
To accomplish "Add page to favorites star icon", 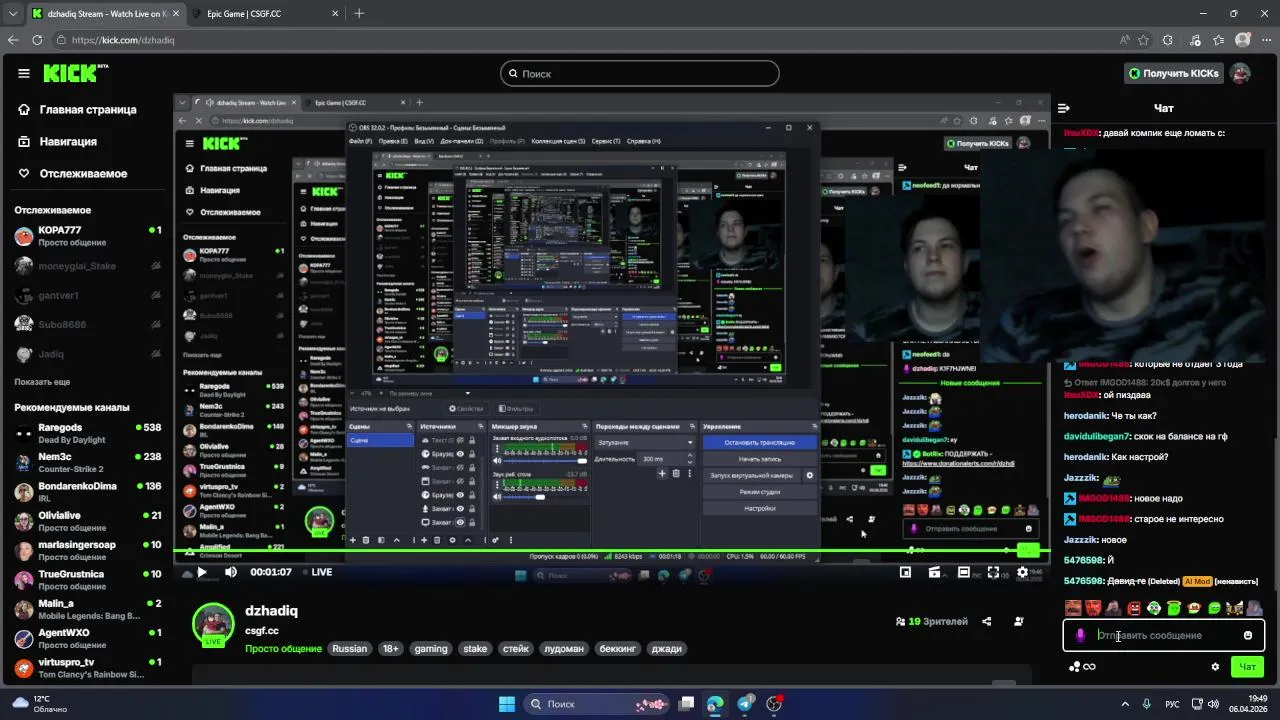I will (1143, 40).
